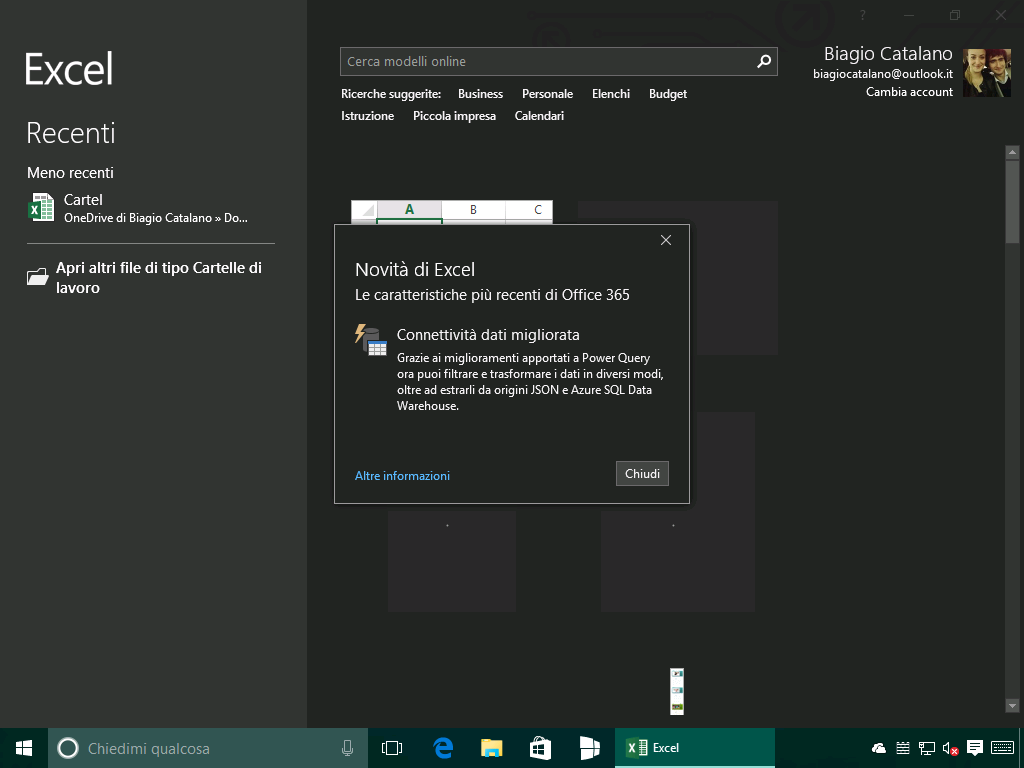This screenshot has height=768, width=1024.
Task: Open Task View from taskbar
Action: (392, 748)
